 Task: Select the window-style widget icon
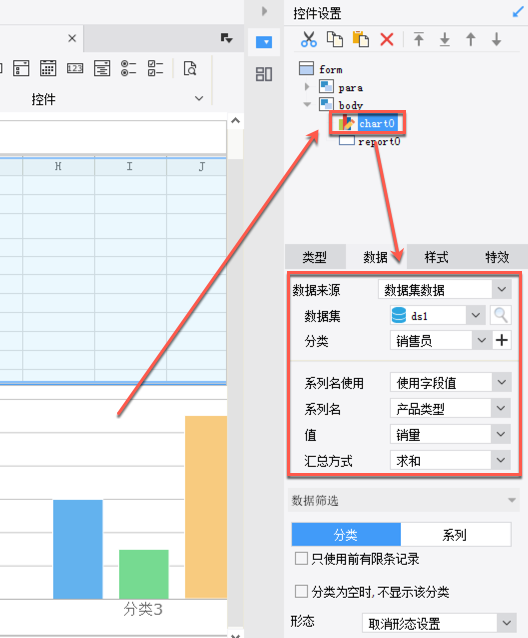[21, 68]
